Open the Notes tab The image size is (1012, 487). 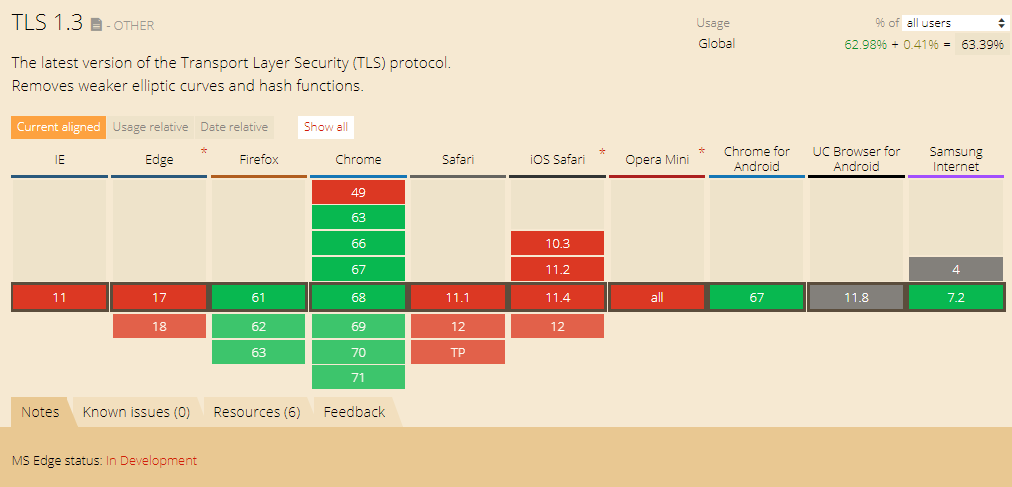click(40, 412)
